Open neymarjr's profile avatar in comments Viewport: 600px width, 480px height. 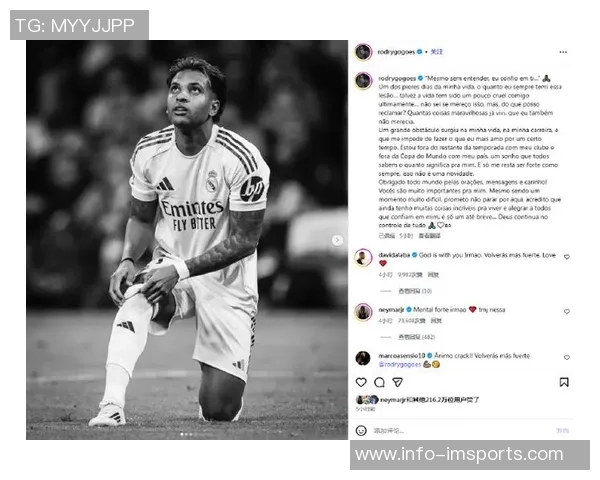coord(363,312)
